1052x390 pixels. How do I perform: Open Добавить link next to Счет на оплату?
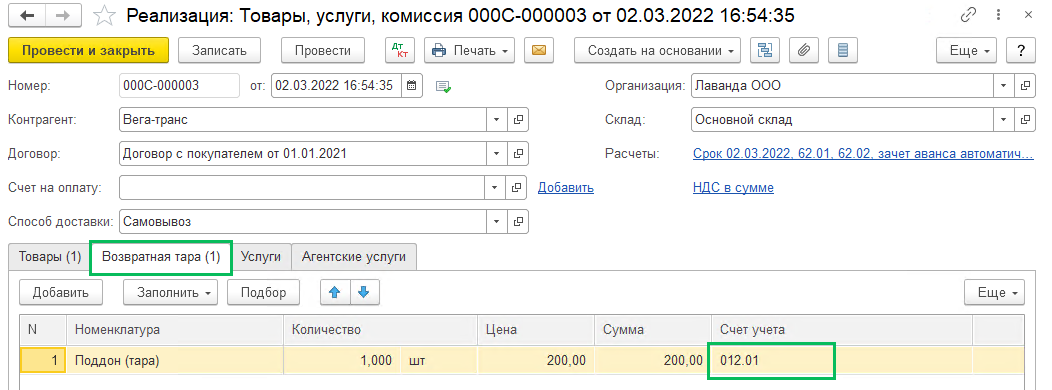pyautogui.click(x=566, y=188)
